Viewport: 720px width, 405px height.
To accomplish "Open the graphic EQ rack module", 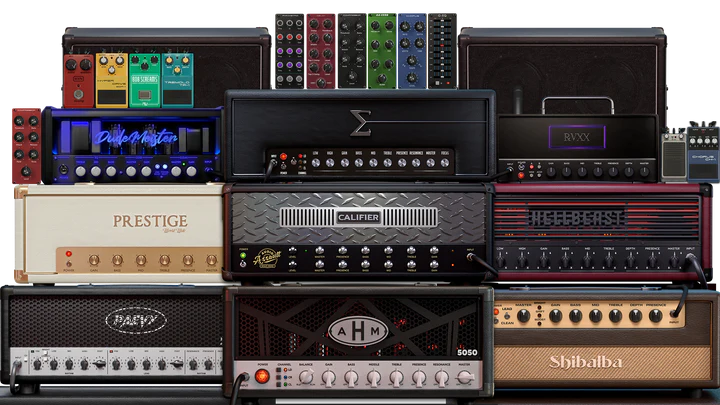I will [442, 51].
